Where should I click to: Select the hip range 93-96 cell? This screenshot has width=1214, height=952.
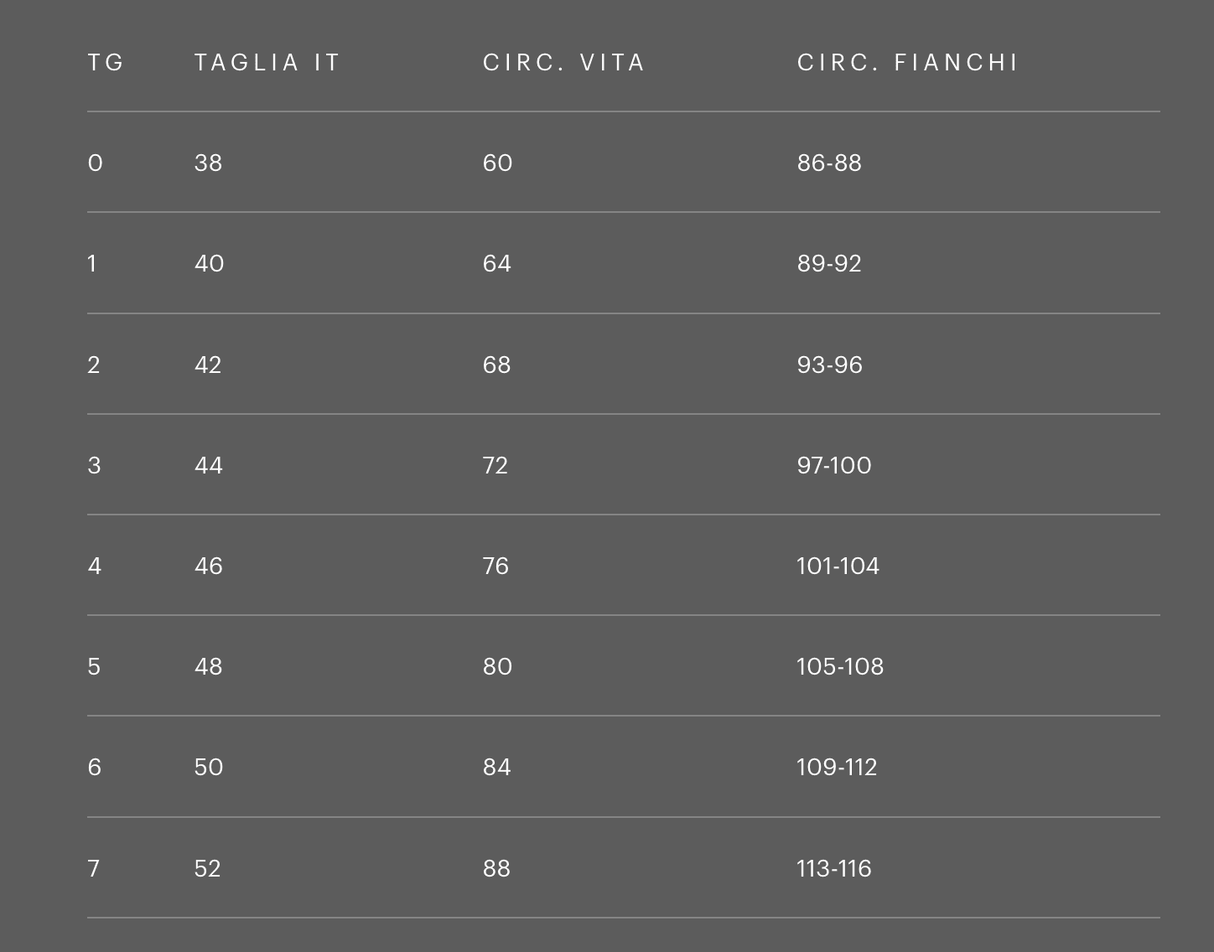(829, 365)
